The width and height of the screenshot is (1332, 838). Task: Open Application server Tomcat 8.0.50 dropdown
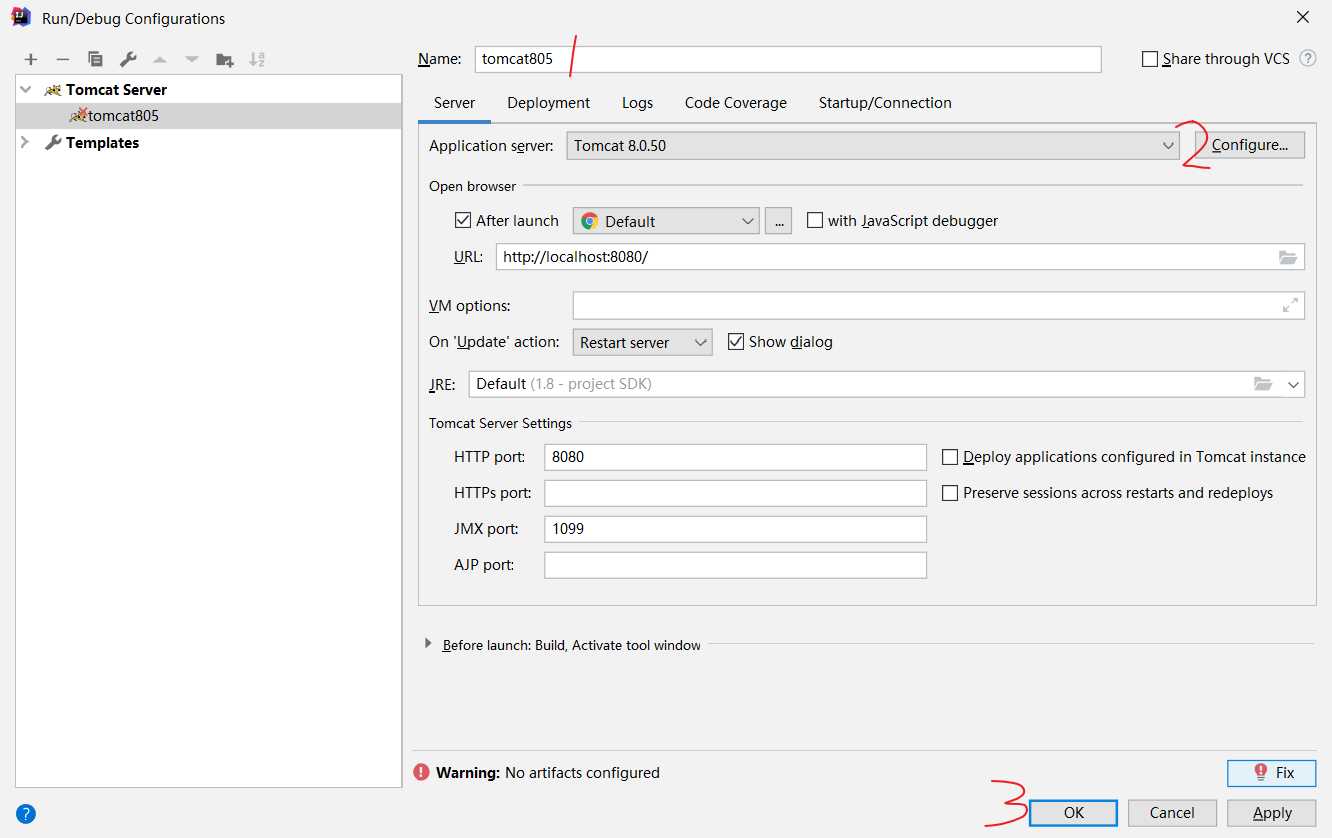coord(874,145)
